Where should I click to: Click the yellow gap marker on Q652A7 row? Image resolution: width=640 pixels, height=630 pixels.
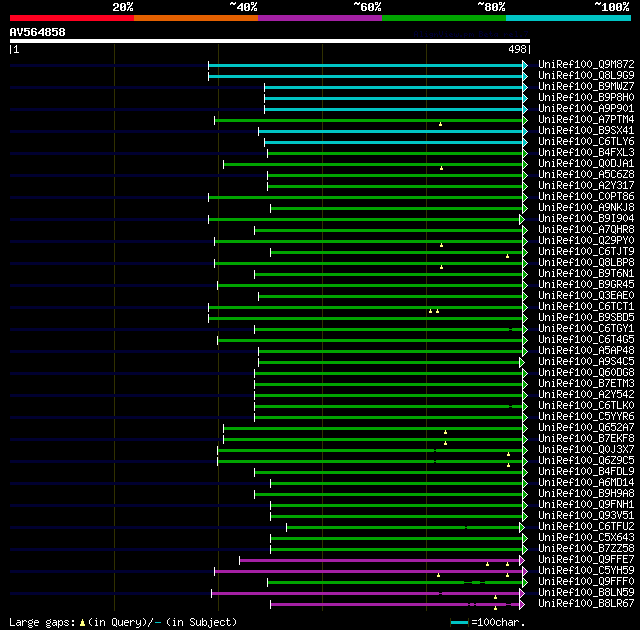click(445, 432)
